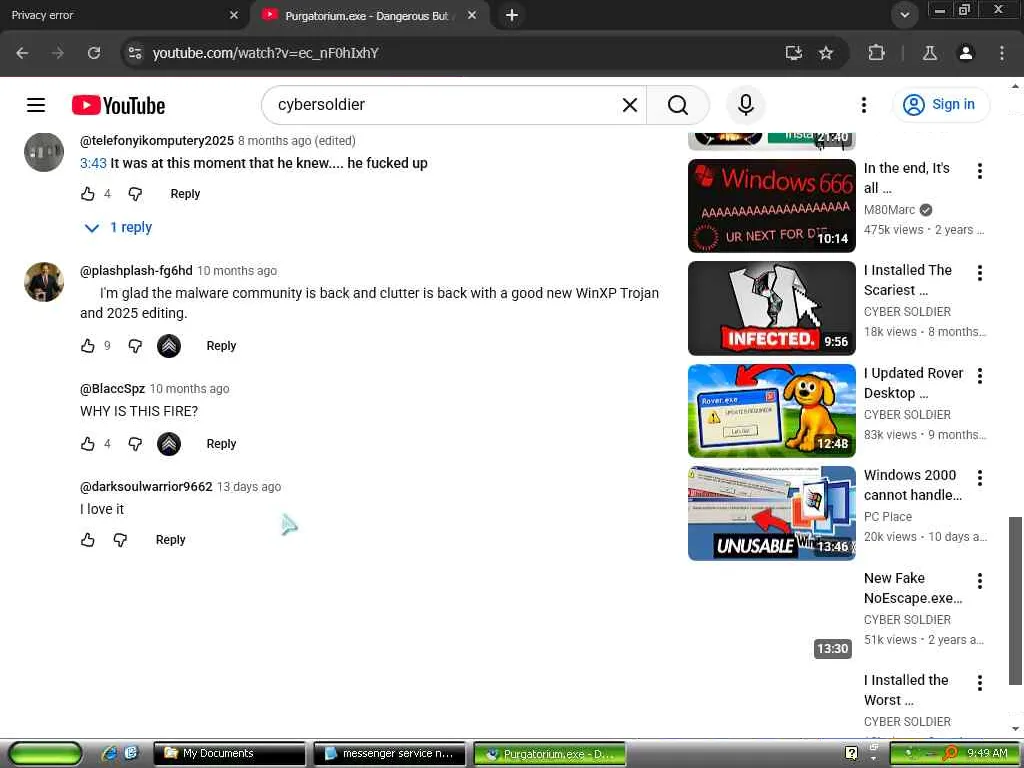This screenshot has height=768, width=1024.
Task: Open @plashplash-fg6hd channel link
Action: [136, 270]
